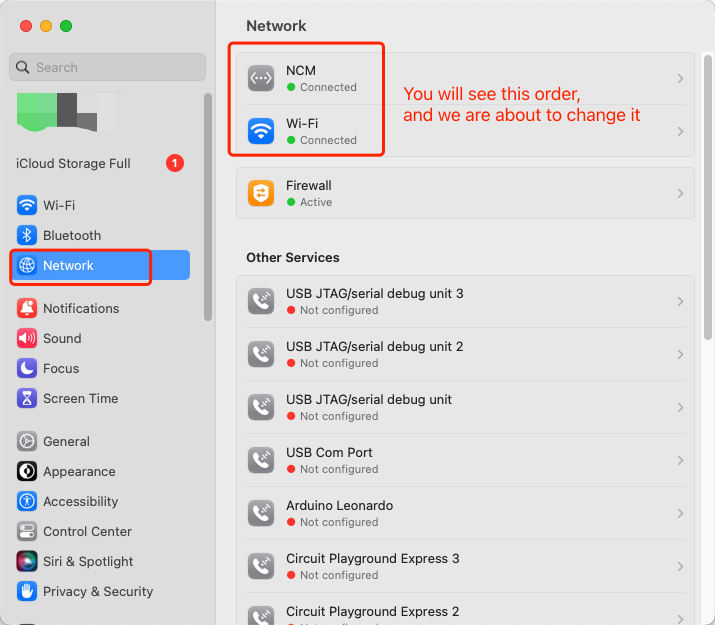
Task: Open General via the gear icon
Action: pyautogui.click(x=27, y=441)
